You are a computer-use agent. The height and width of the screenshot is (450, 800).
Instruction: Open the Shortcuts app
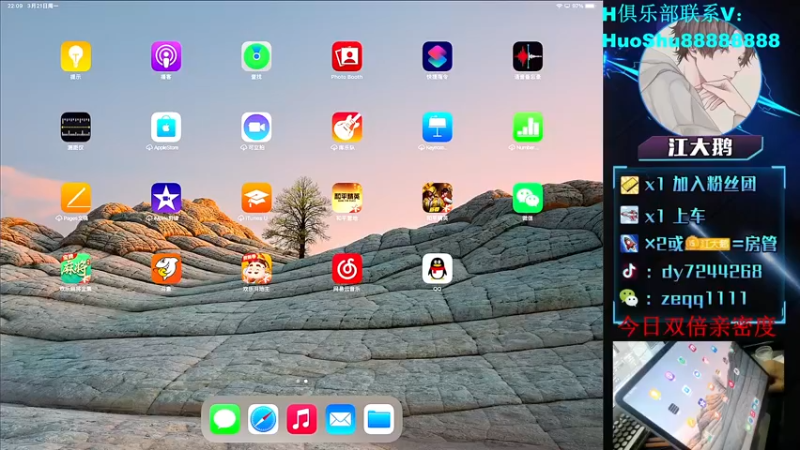437,56
